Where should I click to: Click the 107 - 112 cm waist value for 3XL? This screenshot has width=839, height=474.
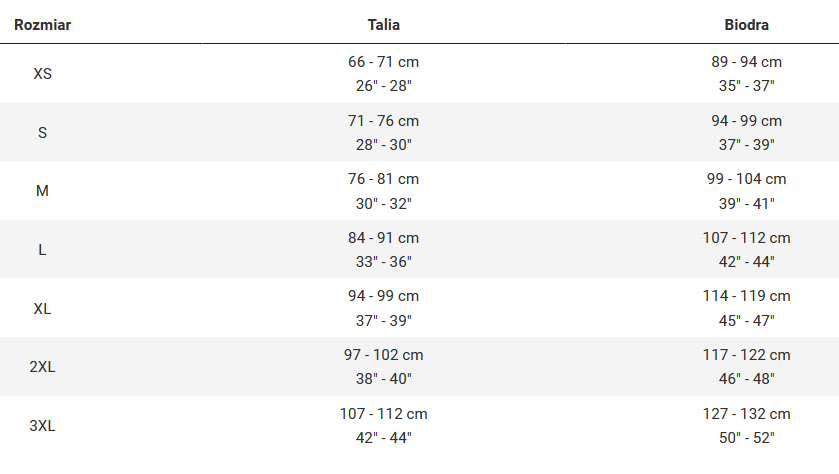[383, 414]
